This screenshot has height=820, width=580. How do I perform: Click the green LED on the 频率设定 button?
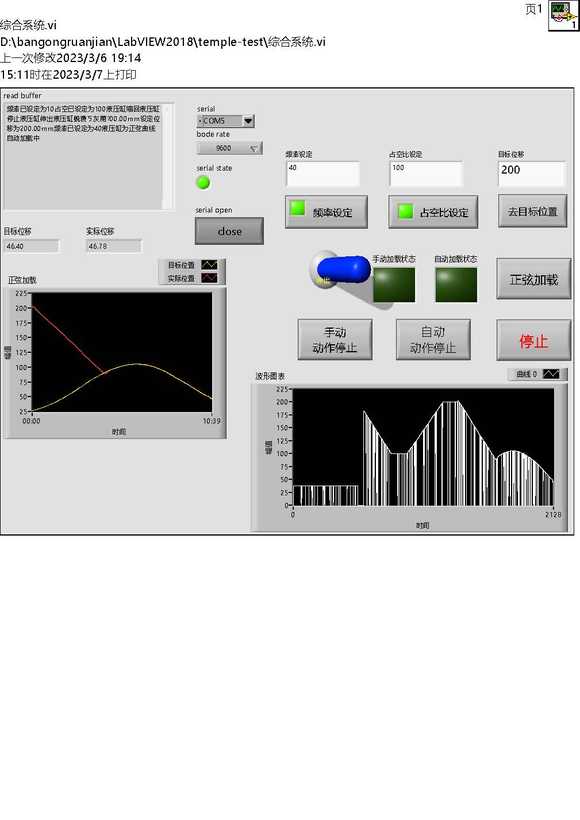298,208
